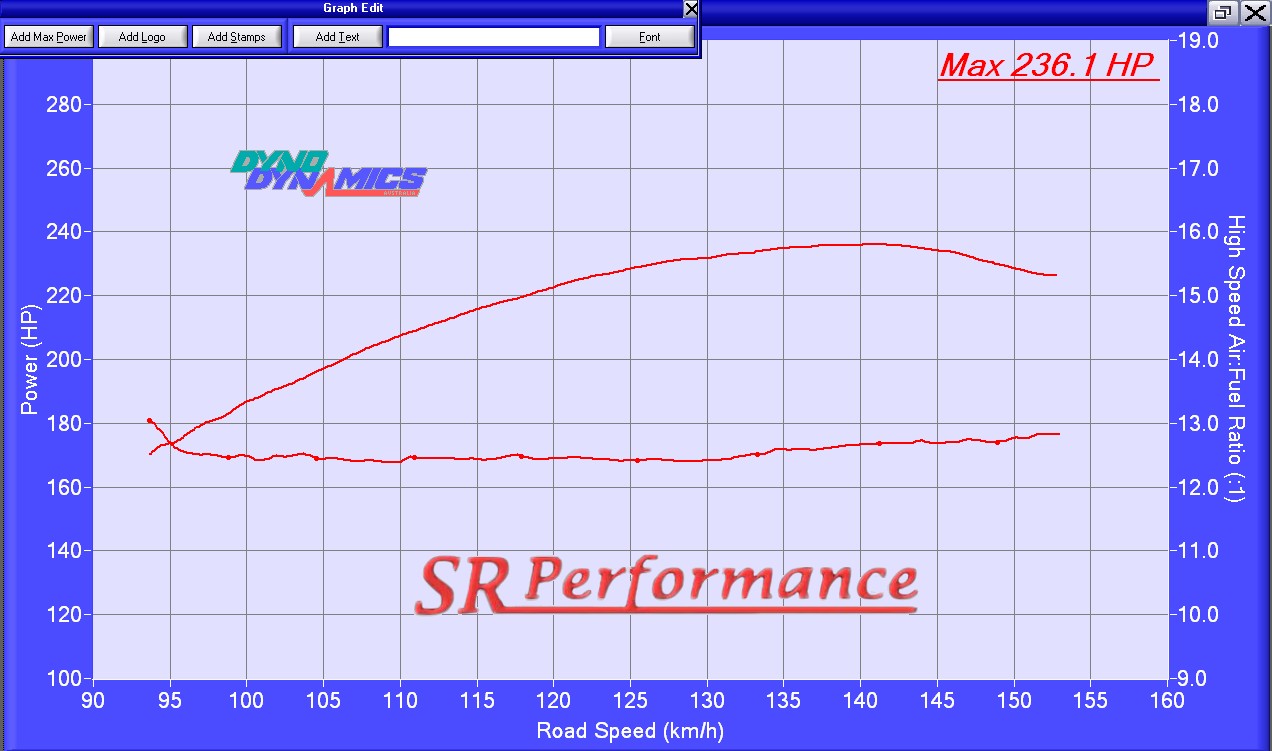This screenshot has width=1272, height=751.
Task: Click the SR Performance logo stamp
Action: [x=666, y=585]
